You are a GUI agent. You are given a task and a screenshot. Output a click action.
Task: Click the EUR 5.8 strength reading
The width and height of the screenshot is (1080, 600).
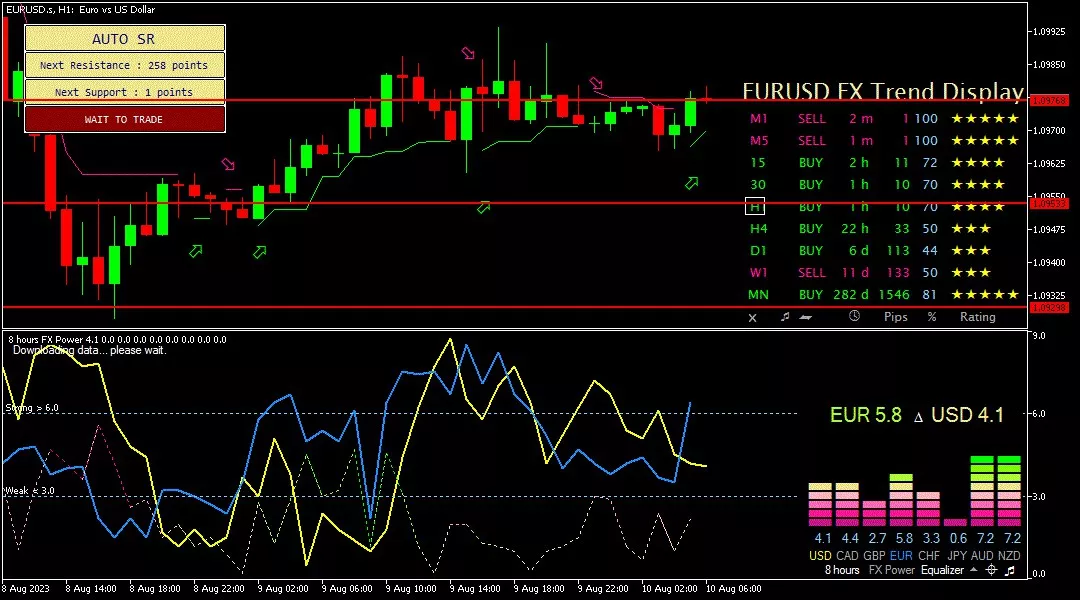[x=866, y=415]
